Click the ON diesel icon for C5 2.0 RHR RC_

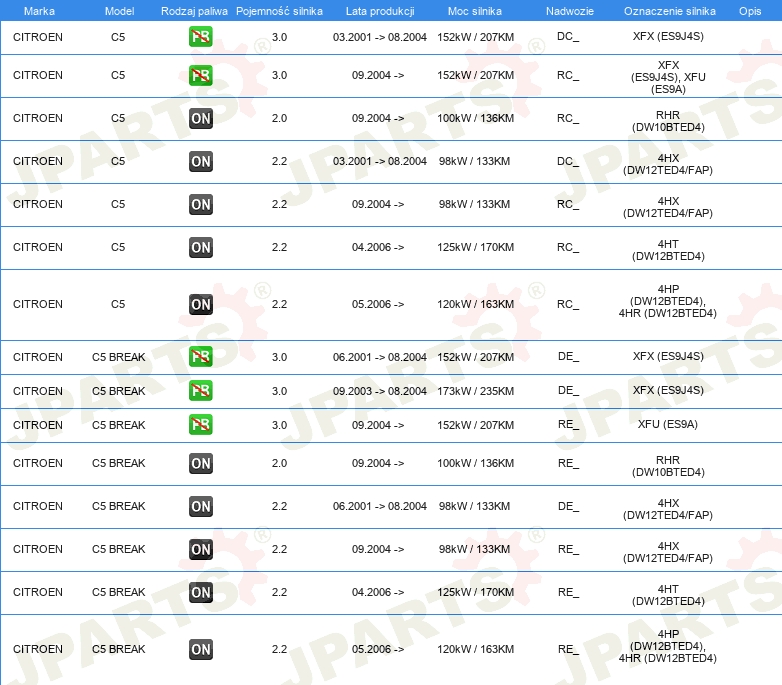coord(200,119)
